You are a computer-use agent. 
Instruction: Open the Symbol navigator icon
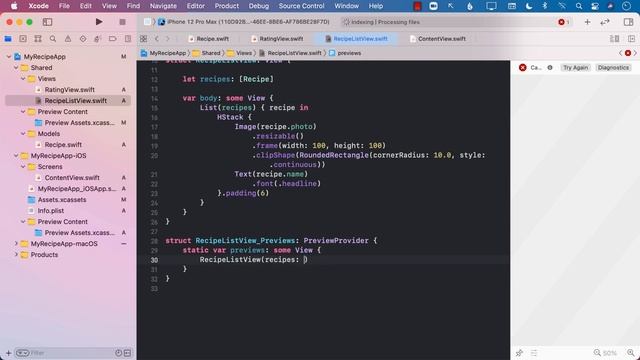[x=38, y=39]
